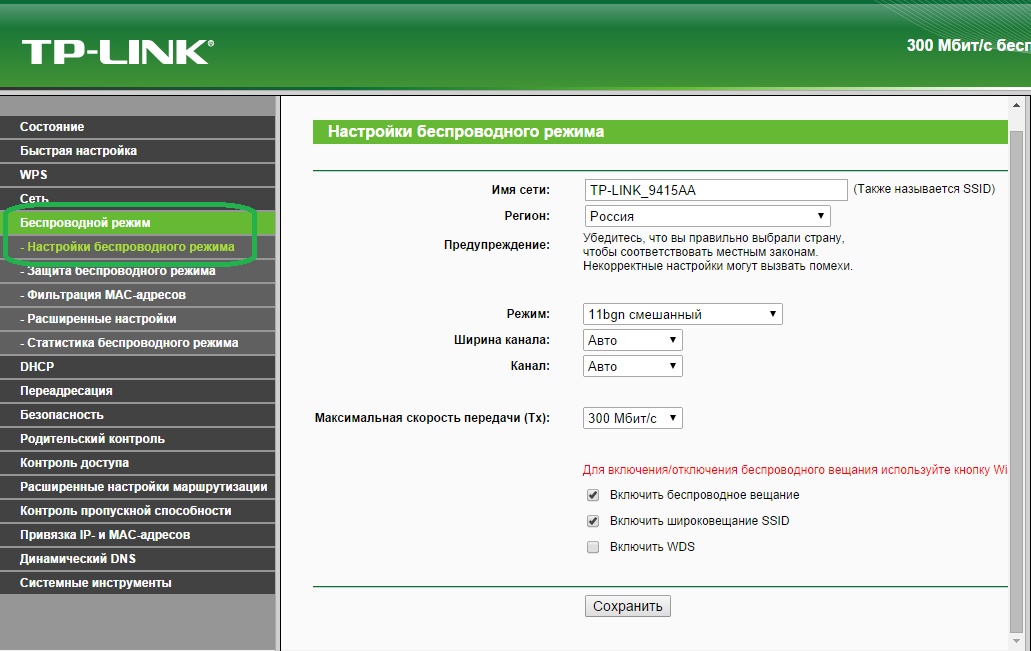Go to Быстрая настройка in the sidebar

tap(78, 151)
